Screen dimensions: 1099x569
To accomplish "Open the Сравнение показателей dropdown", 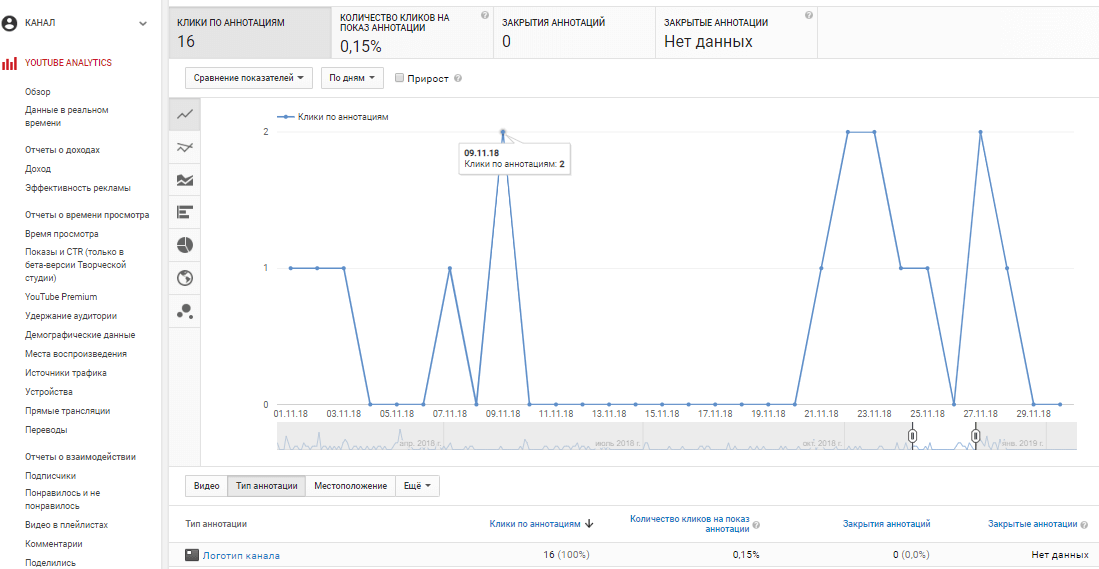I will pos(249,78).
